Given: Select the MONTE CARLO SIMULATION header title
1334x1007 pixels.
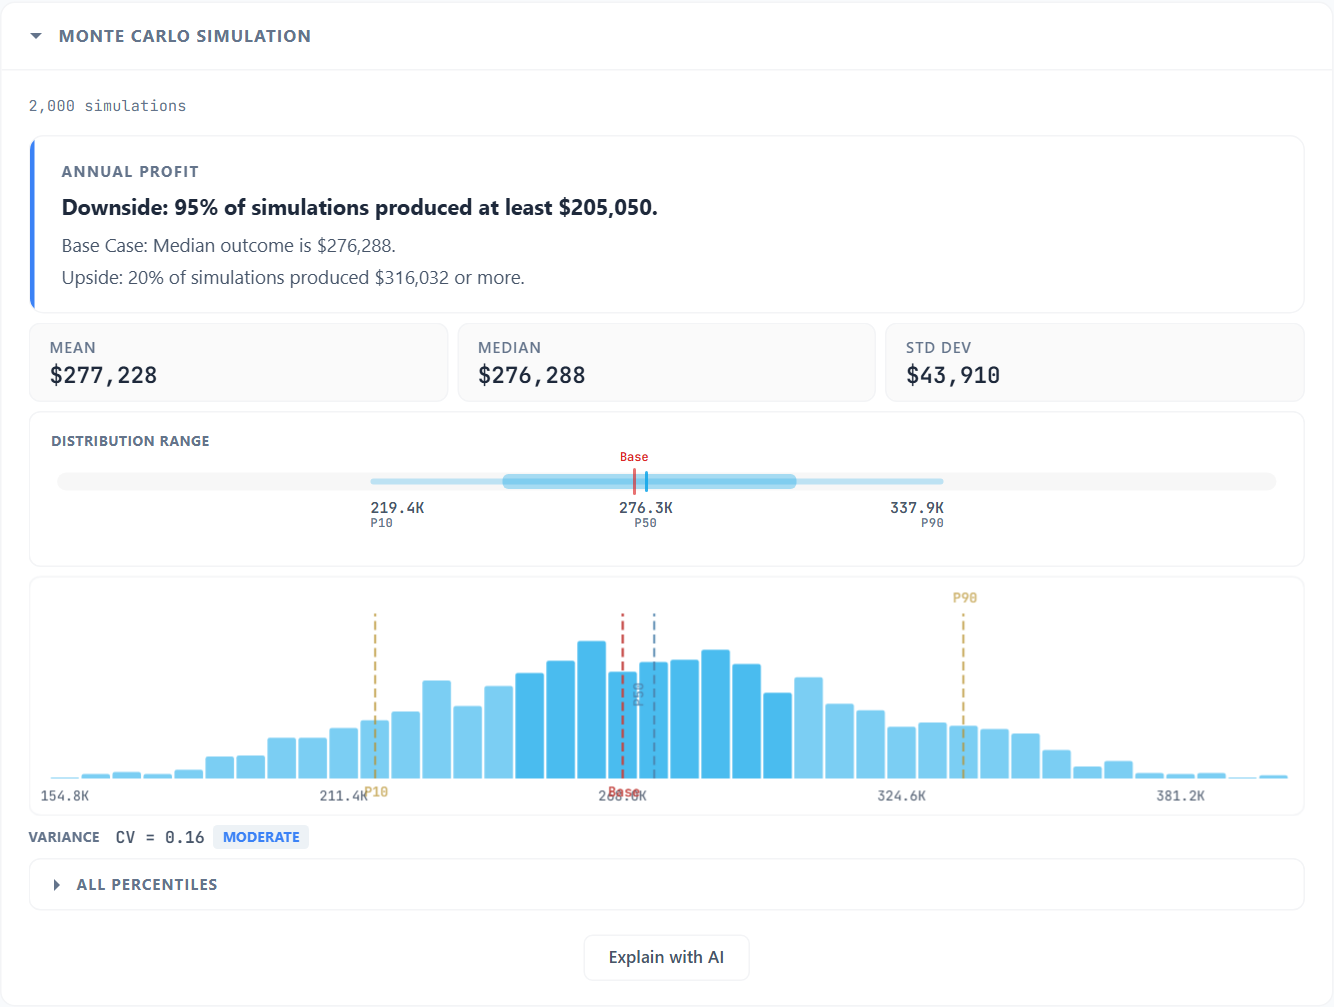Looking at the screenshot, I should tap(185, 36).
